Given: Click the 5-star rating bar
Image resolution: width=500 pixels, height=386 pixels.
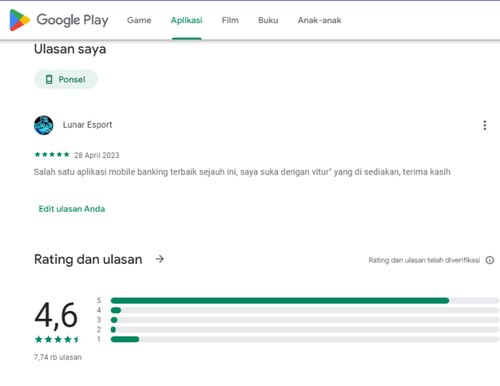Looking at the screenshot, I should click(x=305, y=301).
